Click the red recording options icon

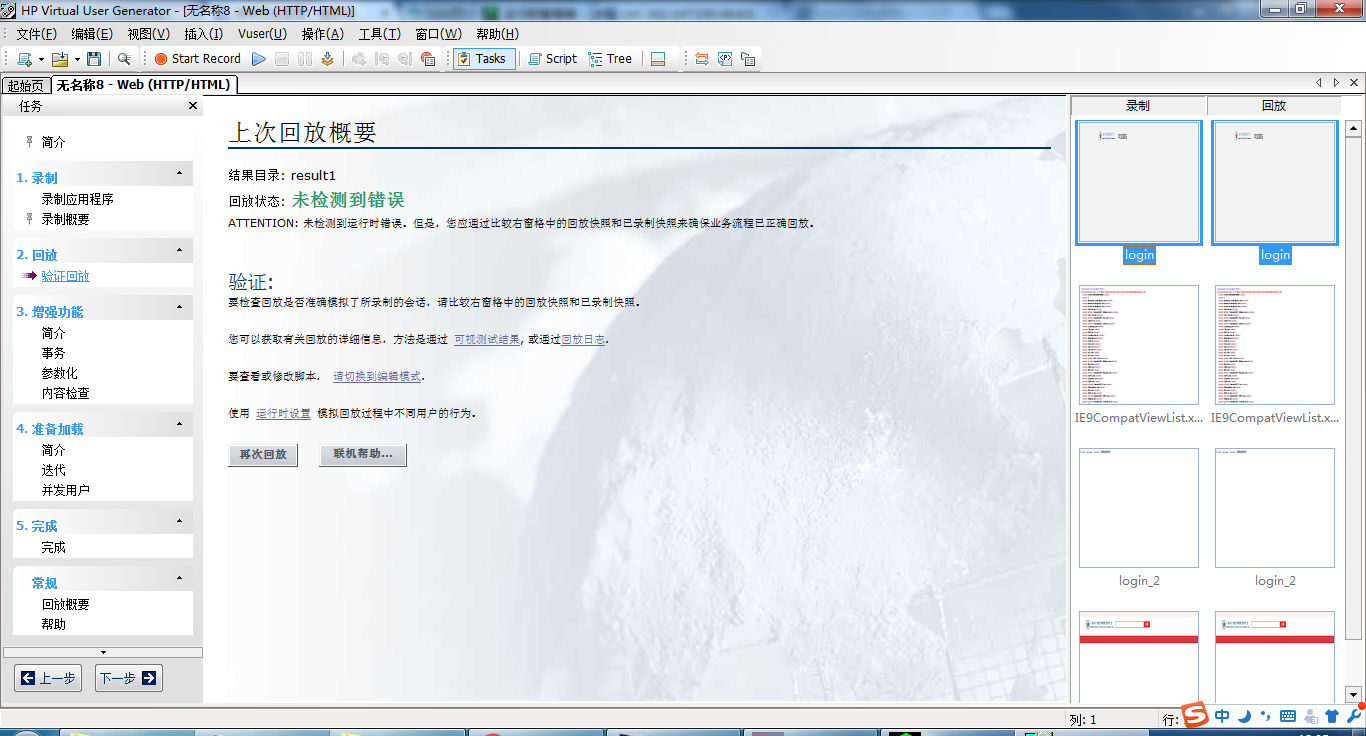tap(428, 59)
